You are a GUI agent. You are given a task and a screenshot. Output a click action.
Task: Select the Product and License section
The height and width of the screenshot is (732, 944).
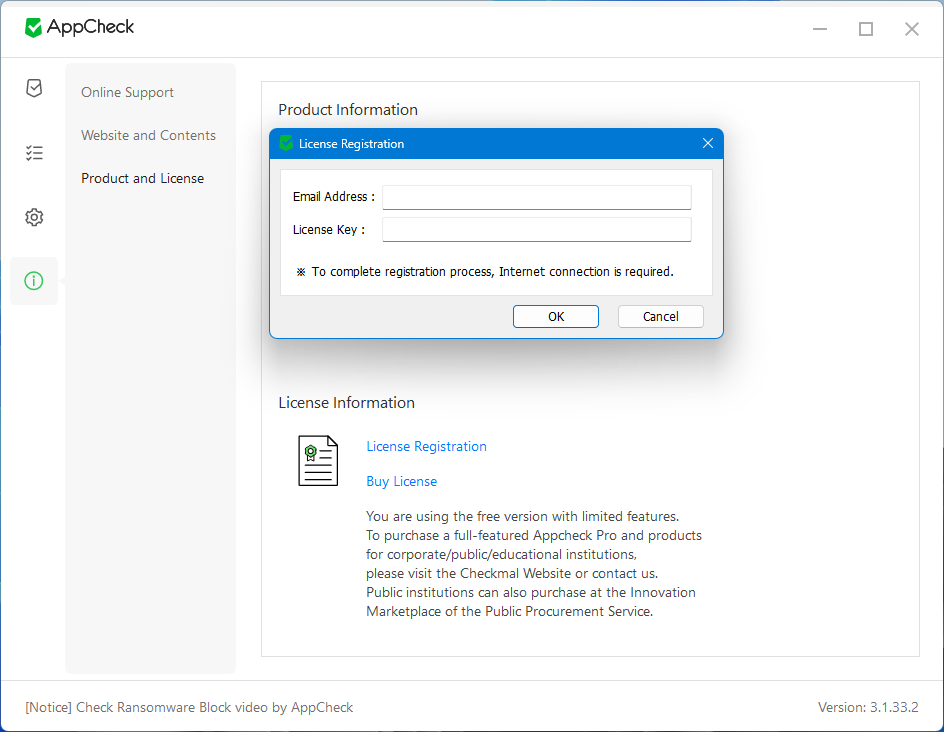coord(142,179)
